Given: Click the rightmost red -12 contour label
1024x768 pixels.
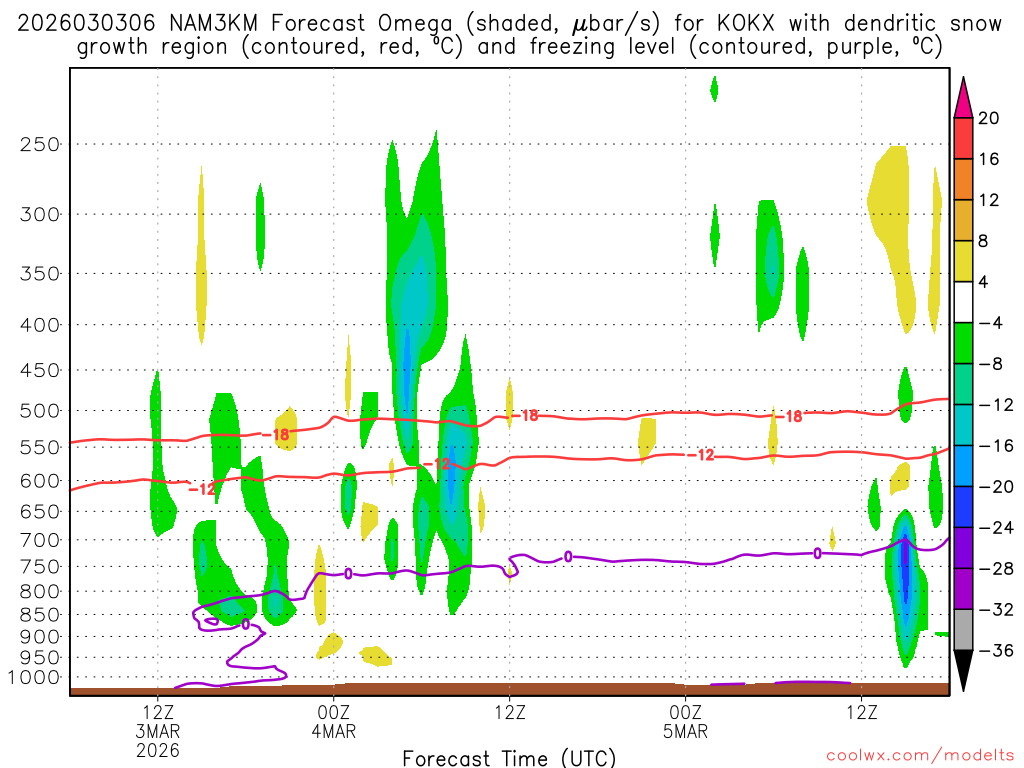Looking at the screenshot, I should pos(700,455).
